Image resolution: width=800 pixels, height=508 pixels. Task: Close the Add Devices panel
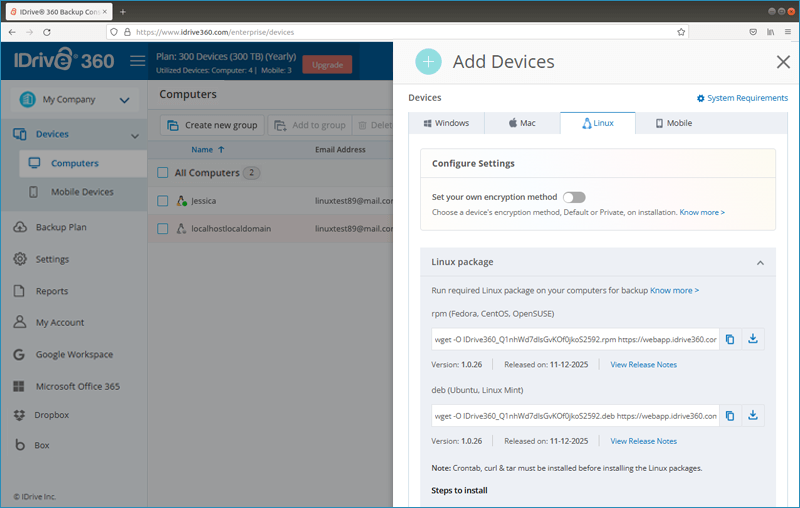point(783,62)
